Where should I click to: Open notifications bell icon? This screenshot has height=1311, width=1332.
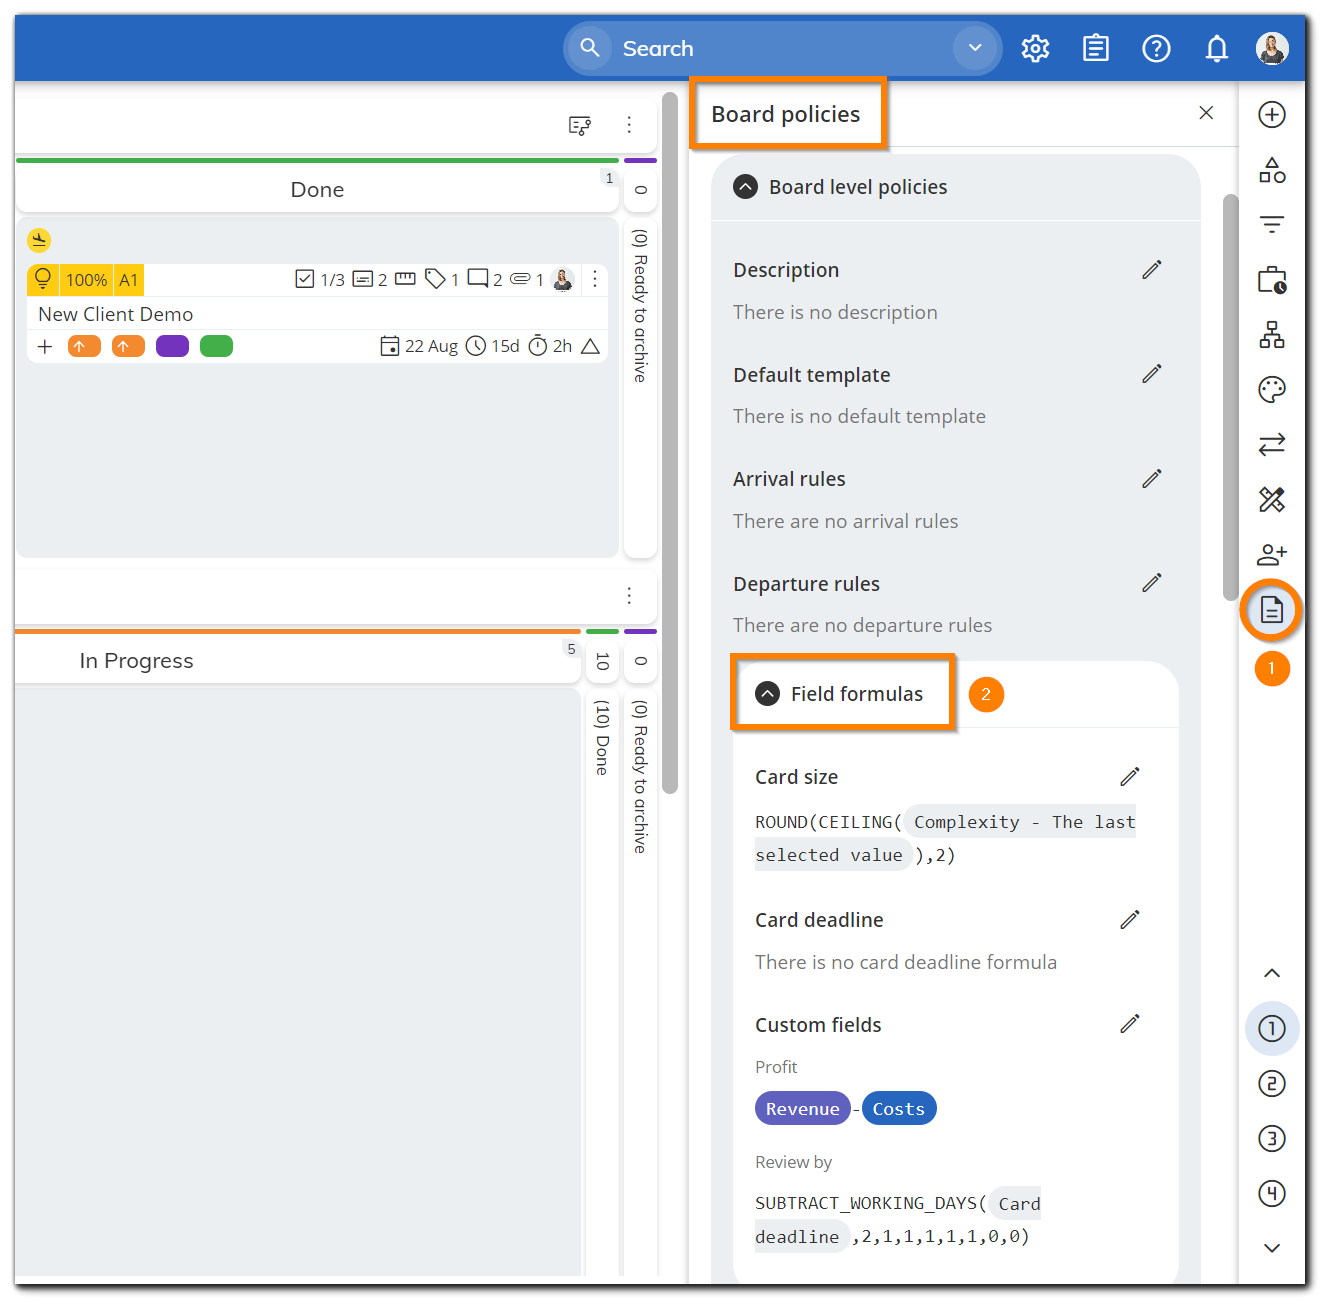(1216, 48)
